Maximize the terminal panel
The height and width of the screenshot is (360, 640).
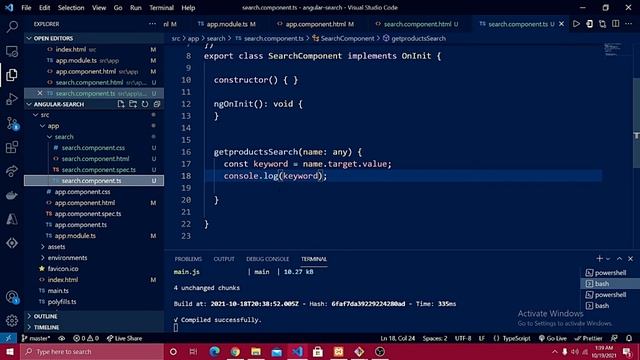pos(619,258)
